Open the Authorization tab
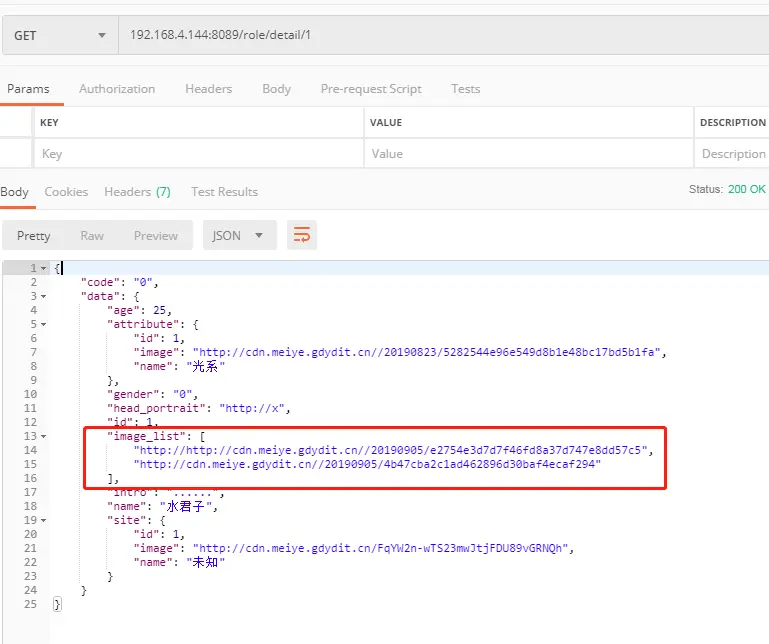The image size is (769, 644). pos(117,89)
